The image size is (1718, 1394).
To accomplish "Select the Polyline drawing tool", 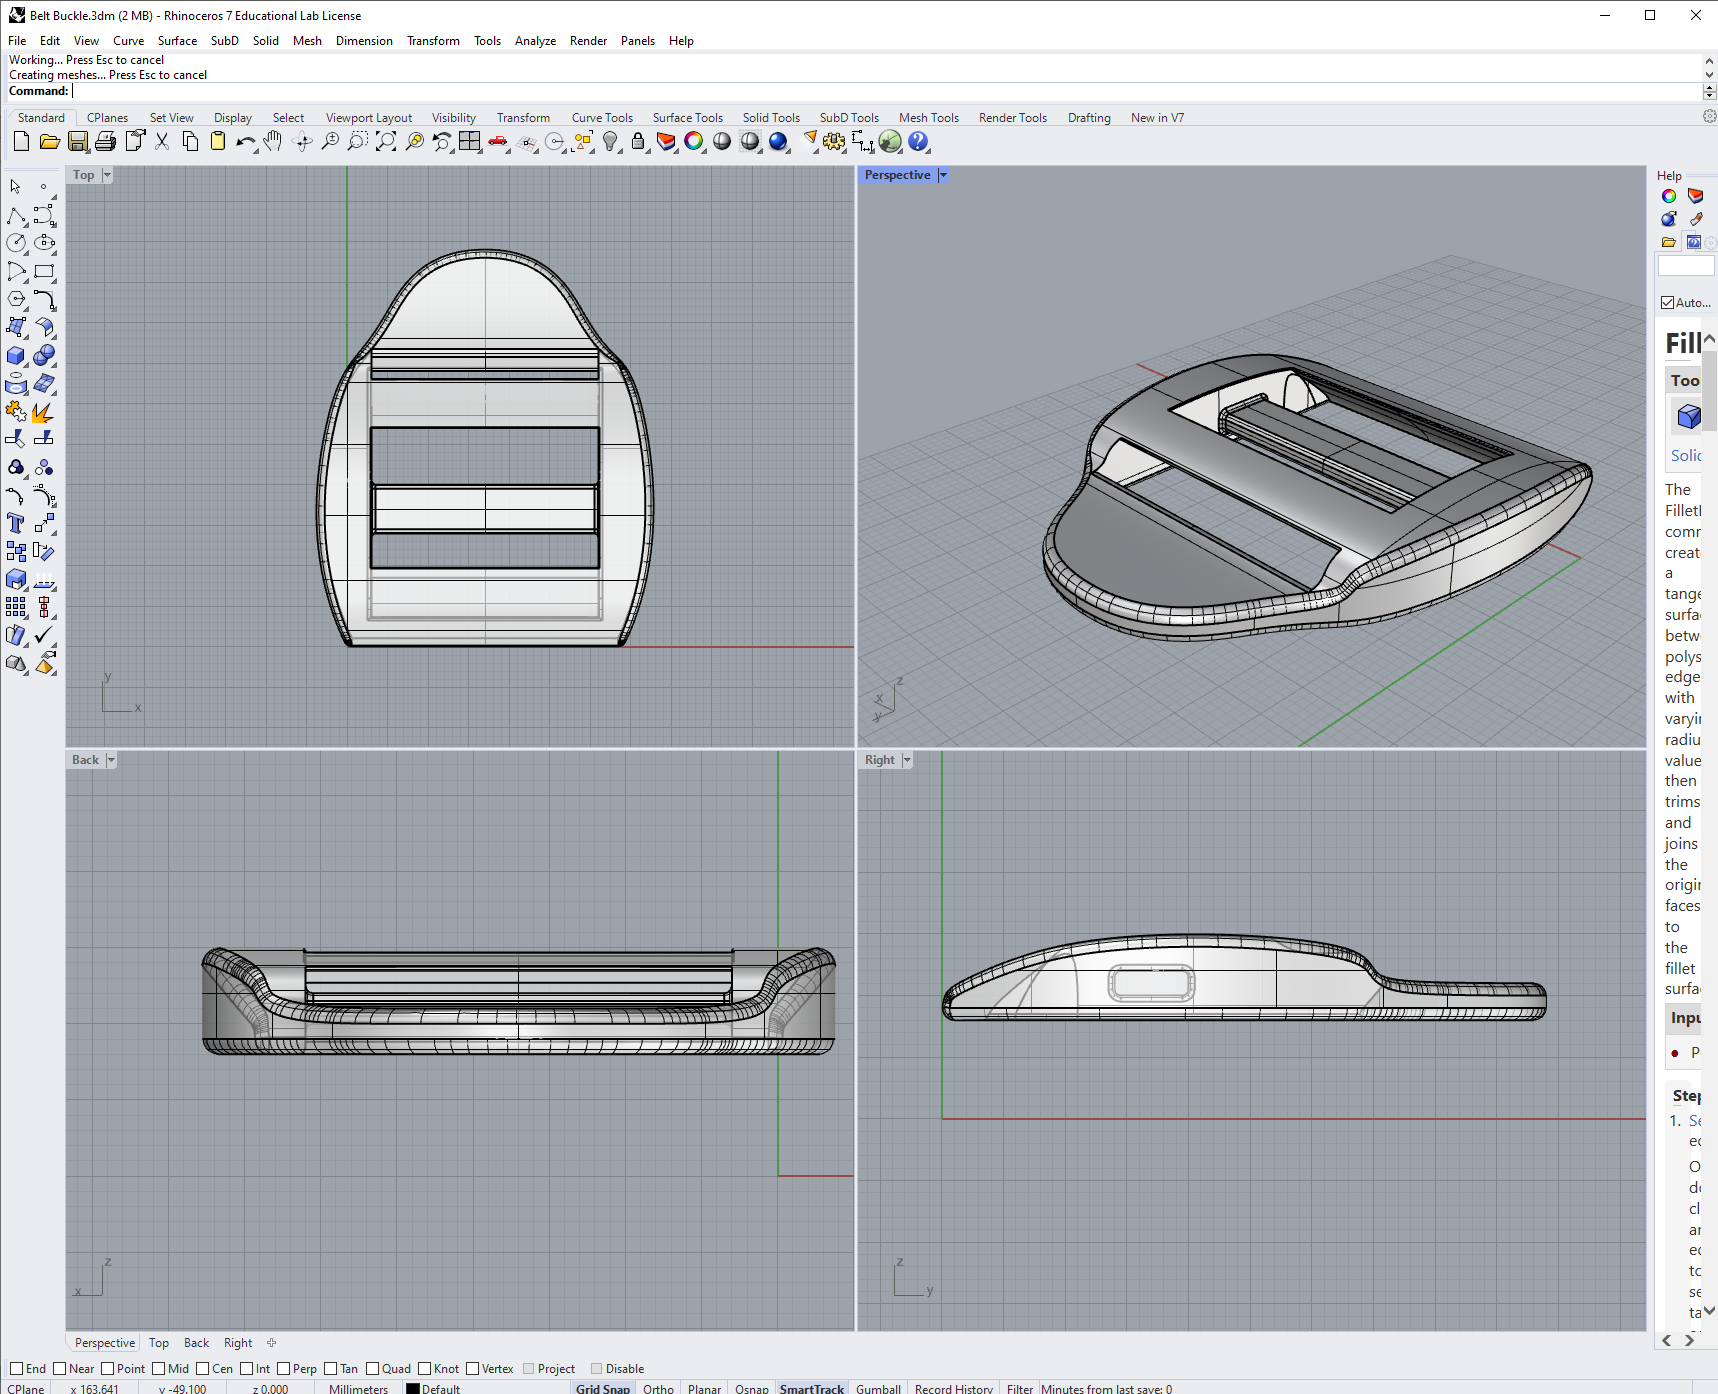I will [16, 216].
